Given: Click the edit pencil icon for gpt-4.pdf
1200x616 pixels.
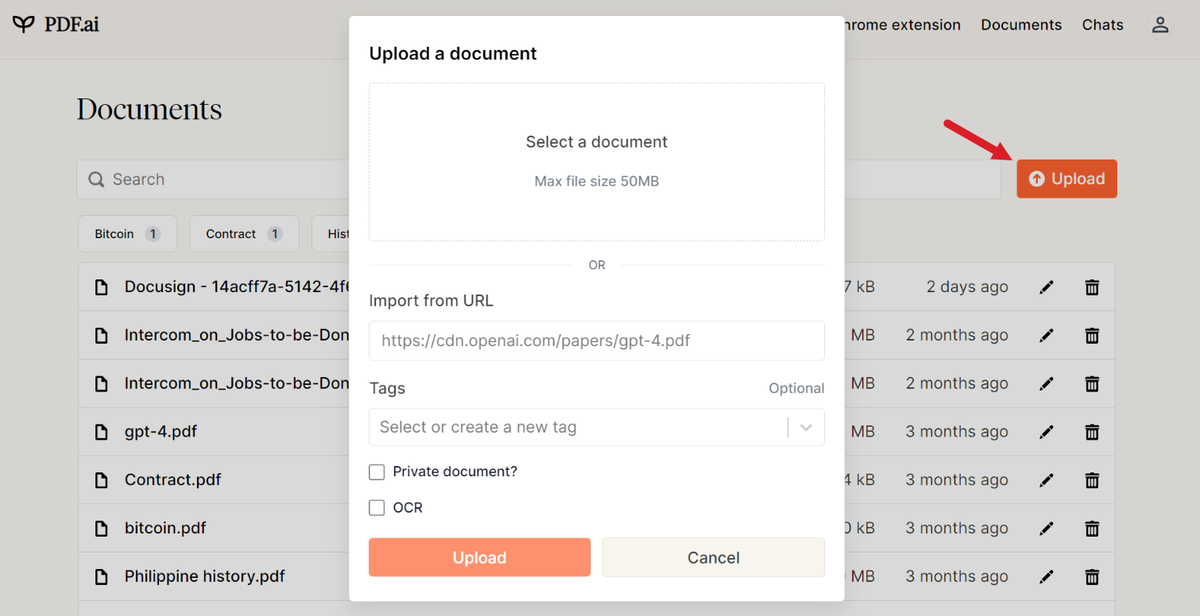Looking at the screenshot, I should [x=1046, y=431].
